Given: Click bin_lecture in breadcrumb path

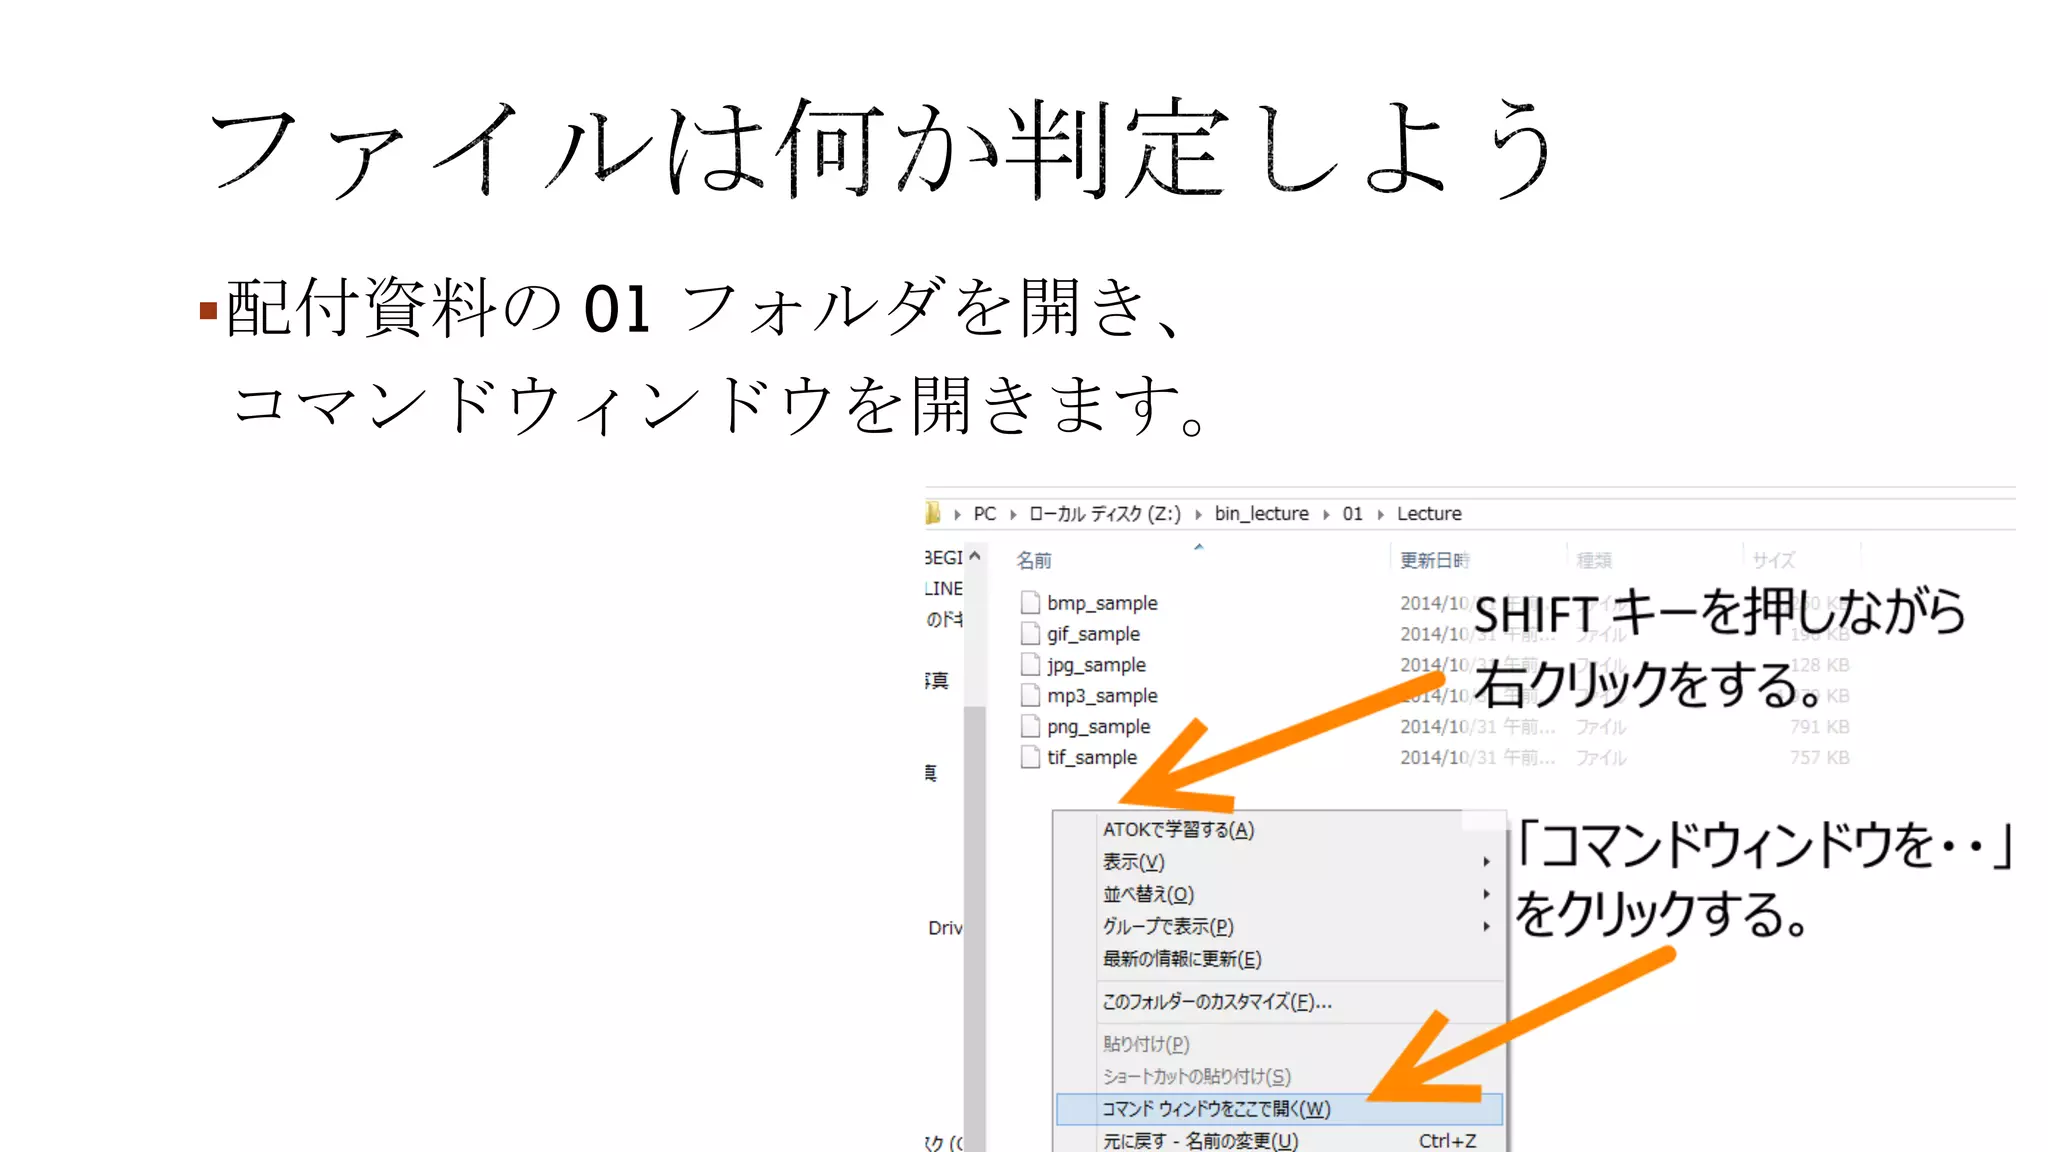Looking at the screenshot, I should coord(1261,513).
